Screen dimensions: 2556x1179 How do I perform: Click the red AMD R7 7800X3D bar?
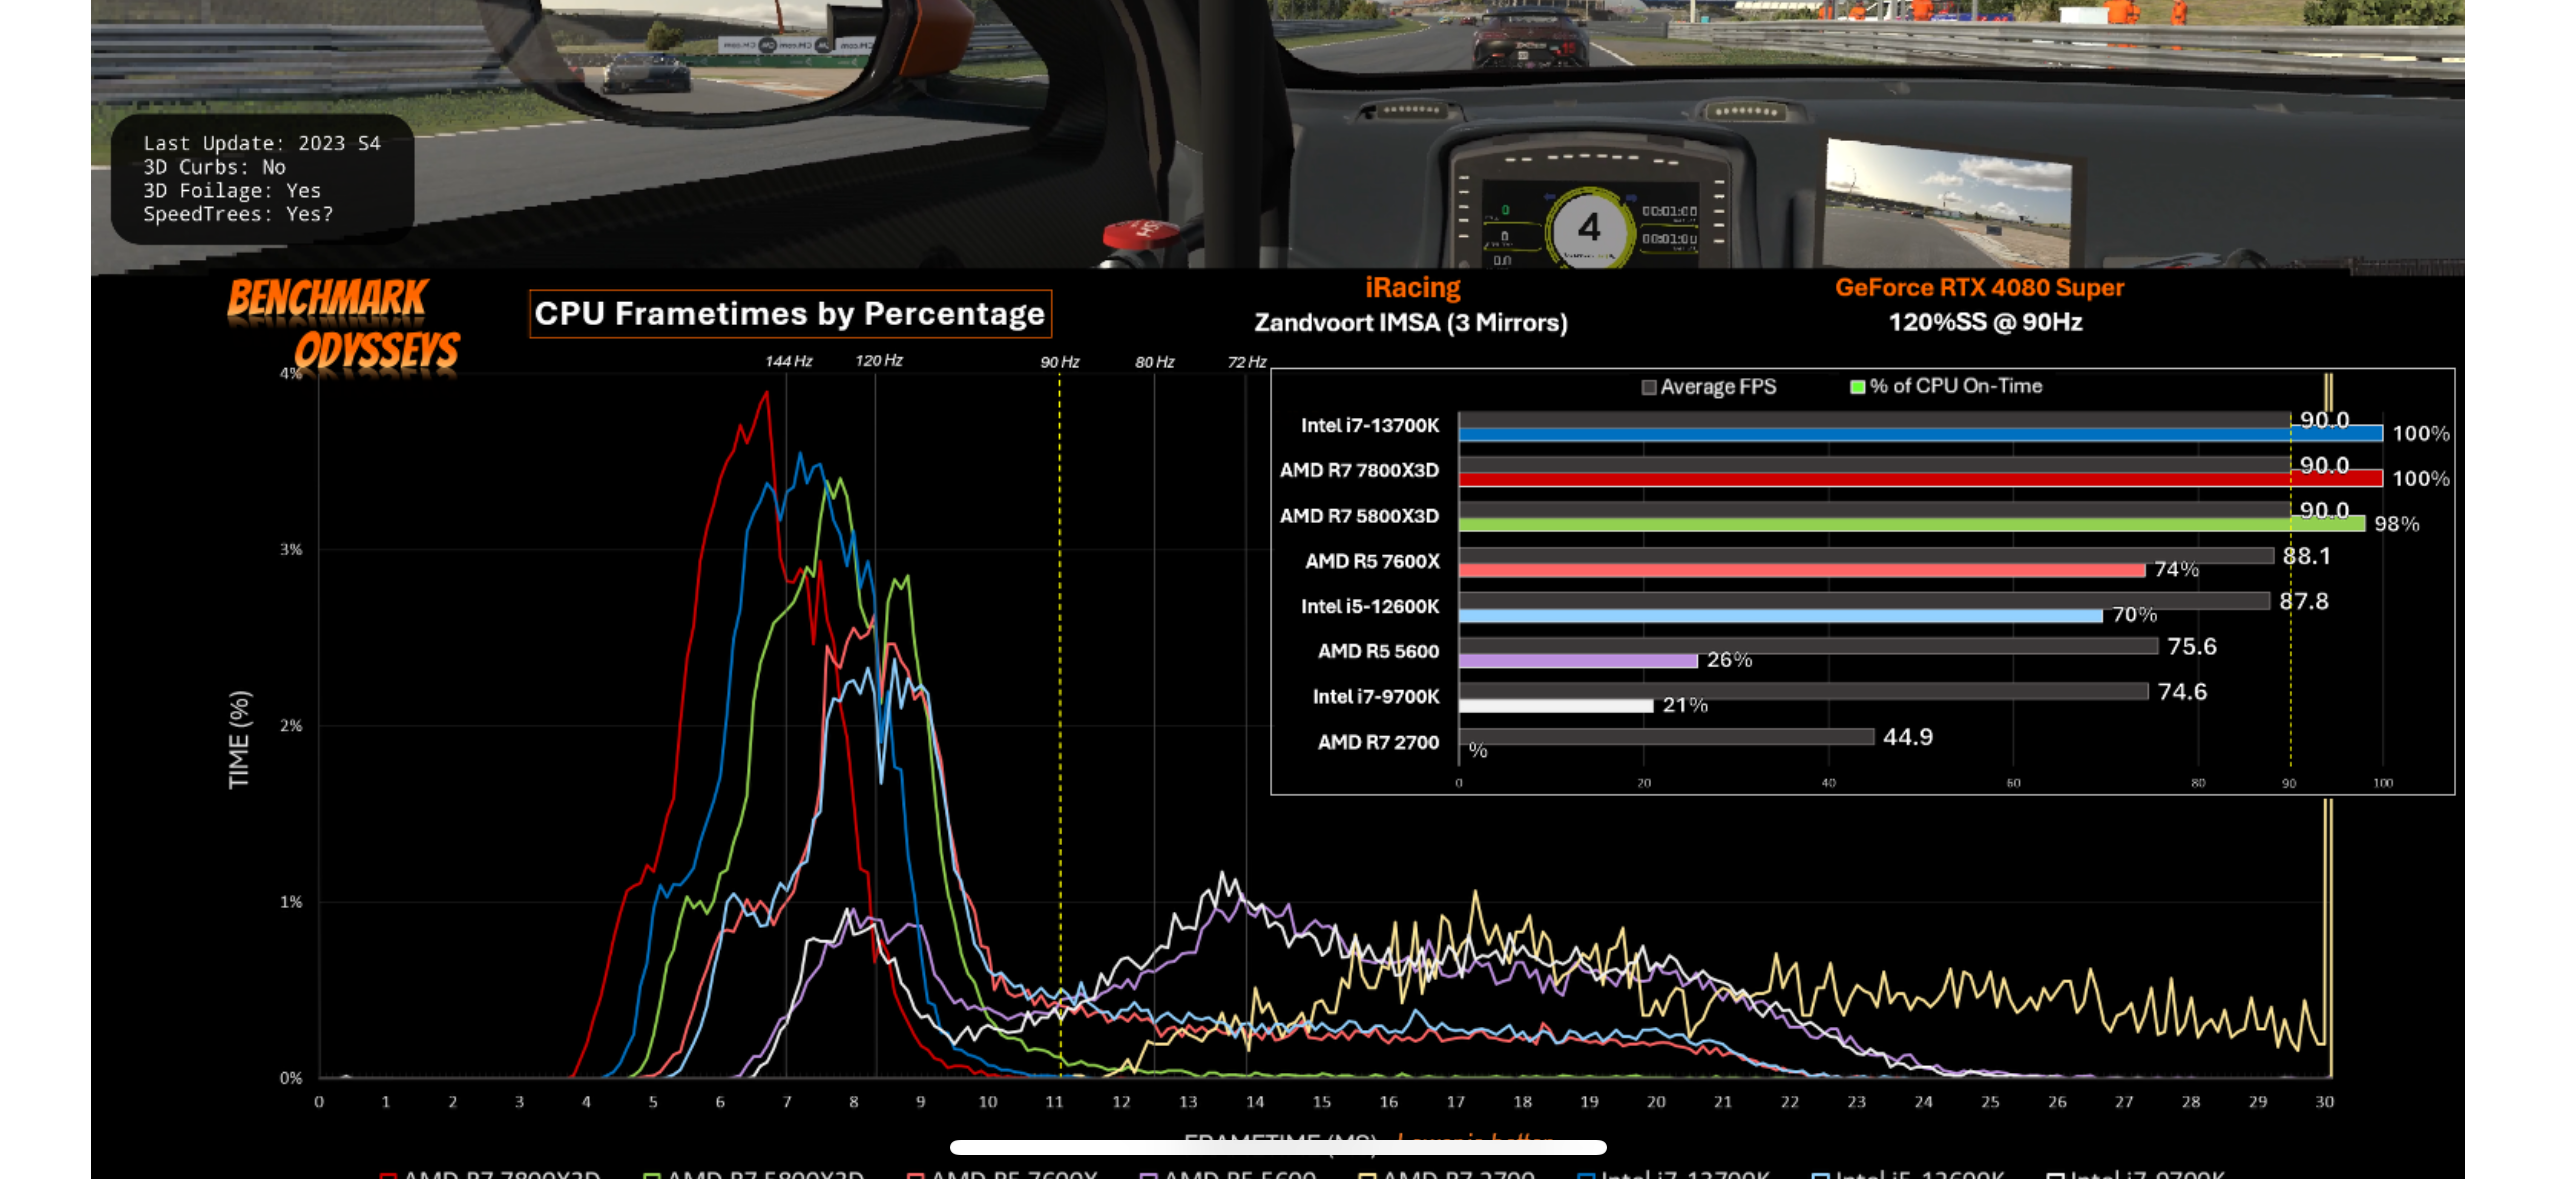point(1900,480)
